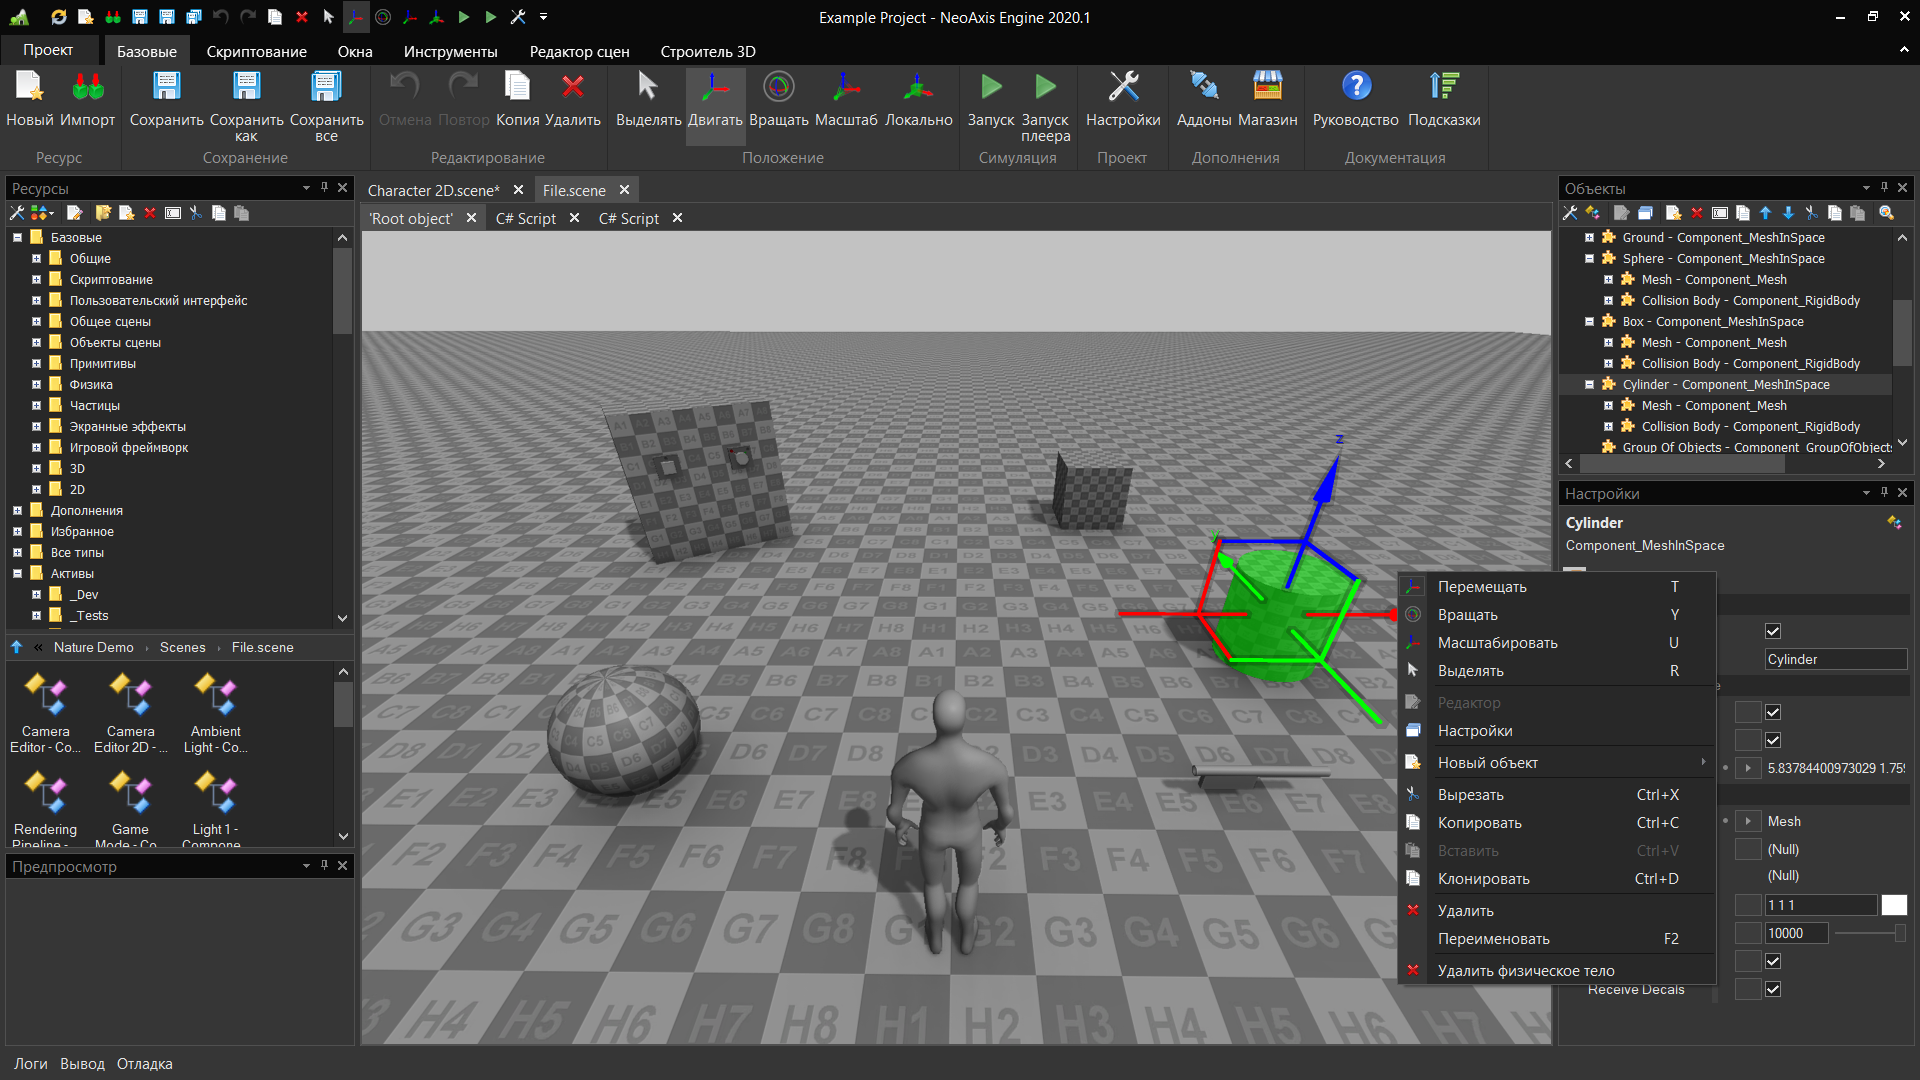Viewport: 1920px width, 1080px height.
Task: Click the Запуск play button
Action: point(990,99)
